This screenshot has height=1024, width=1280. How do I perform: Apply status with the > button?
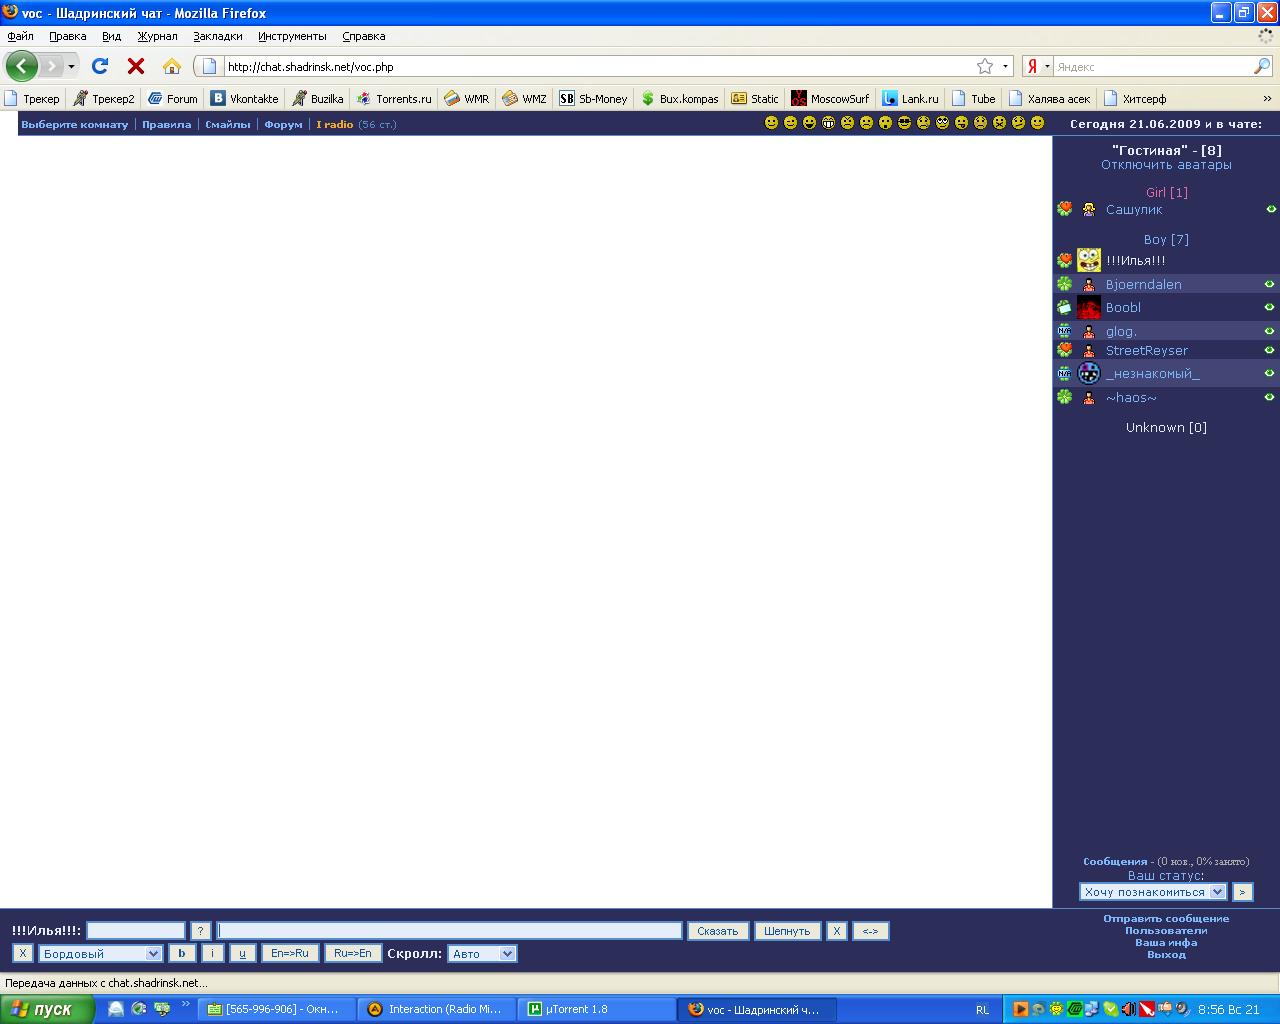pyautogui.click(x=1242, y=892)
